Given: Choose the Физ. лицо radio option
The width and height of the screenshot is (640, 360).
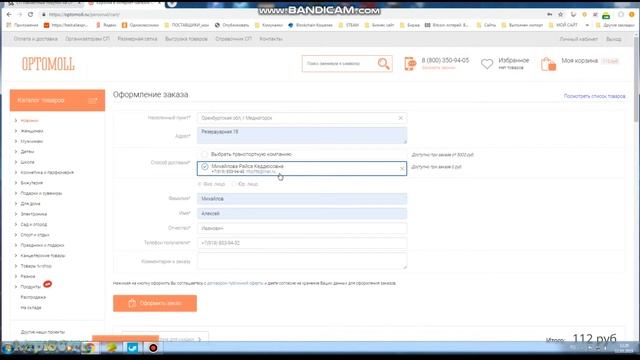Looking at the screenshot, I should click(200, 184).
